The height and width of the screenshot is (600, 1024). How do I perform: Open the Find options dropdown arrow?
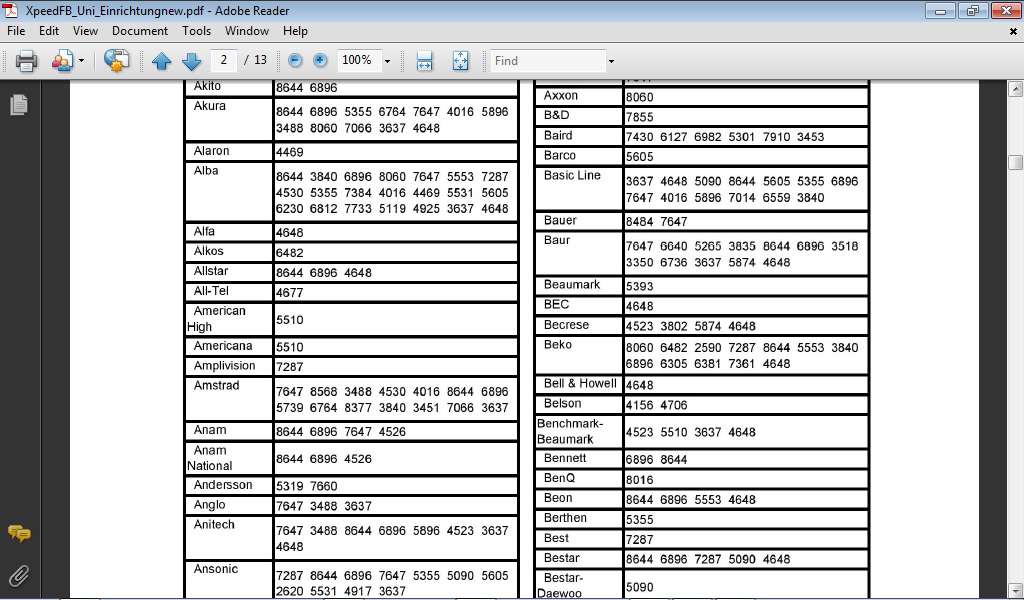[611, 61]
